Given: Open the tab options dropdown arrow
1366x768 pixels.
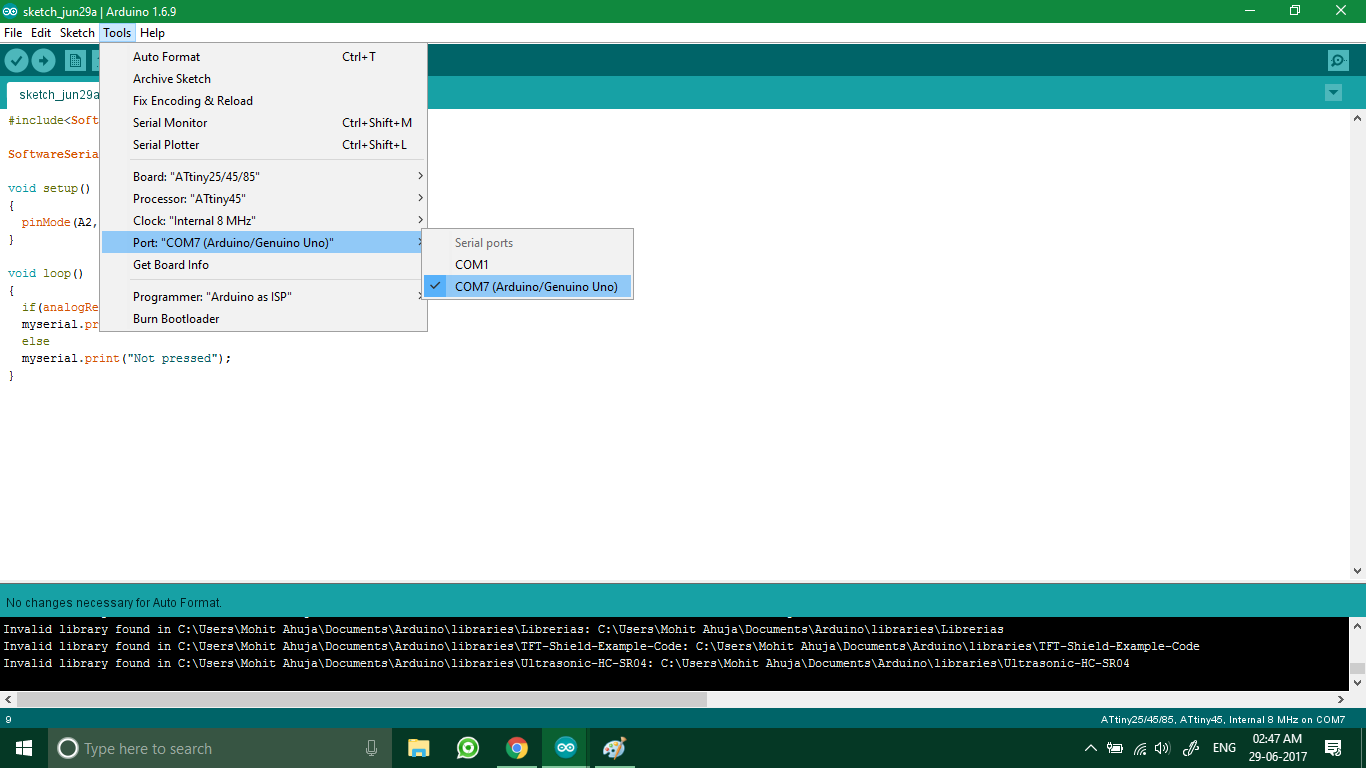Looking at the screenshot, I should click(1333, 93).
